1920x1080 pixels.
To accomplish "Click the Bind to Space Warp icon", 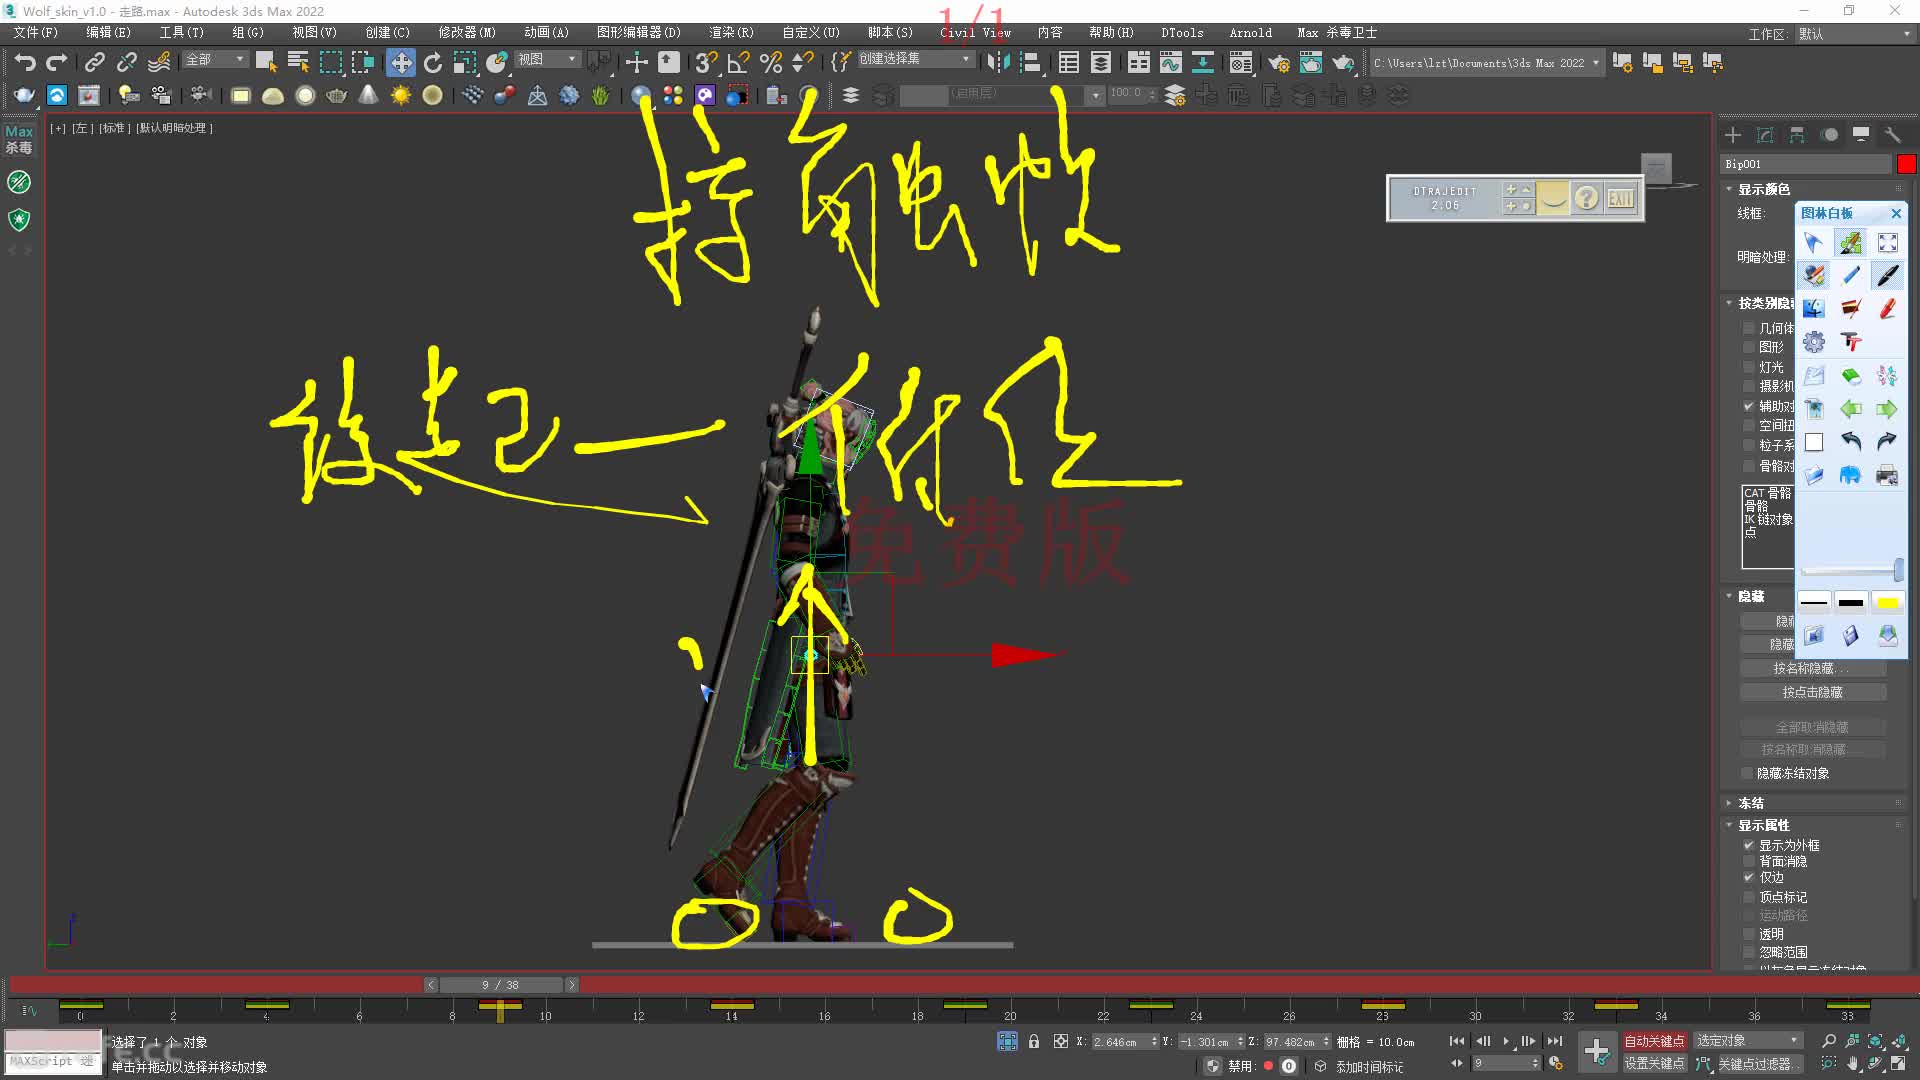I will (158, 62).
